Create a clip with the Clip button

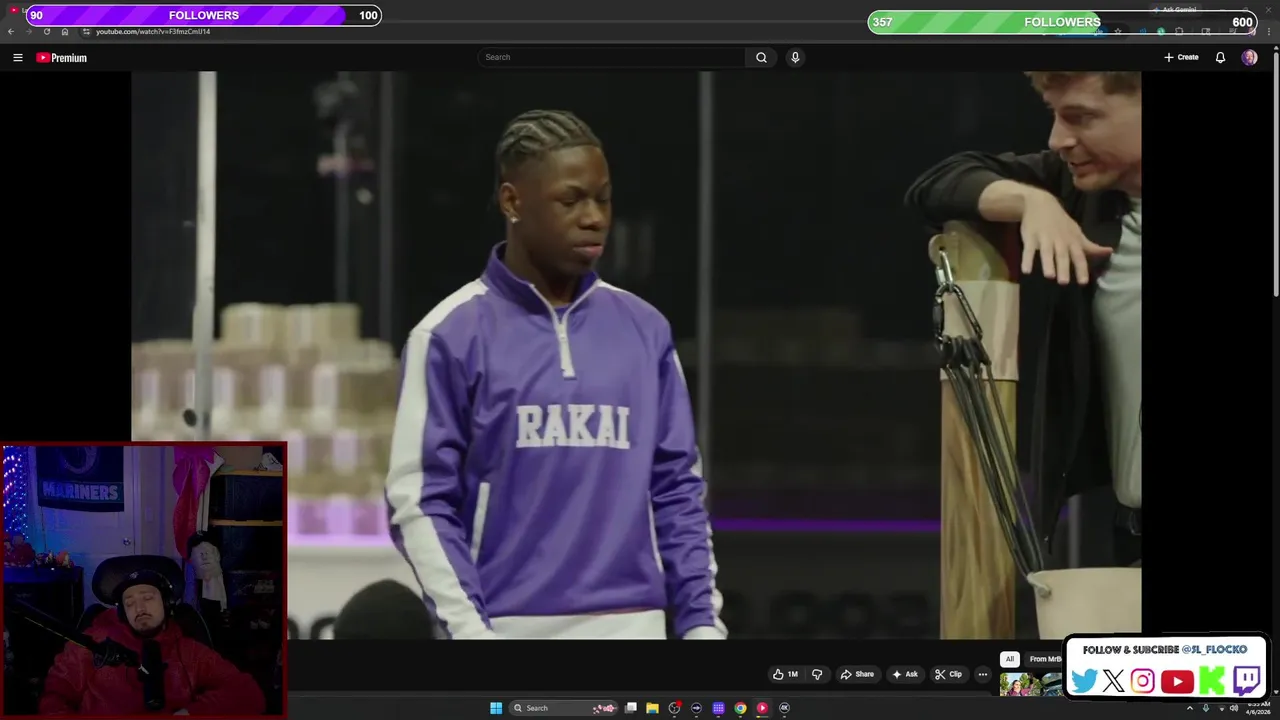pos(948,674)
